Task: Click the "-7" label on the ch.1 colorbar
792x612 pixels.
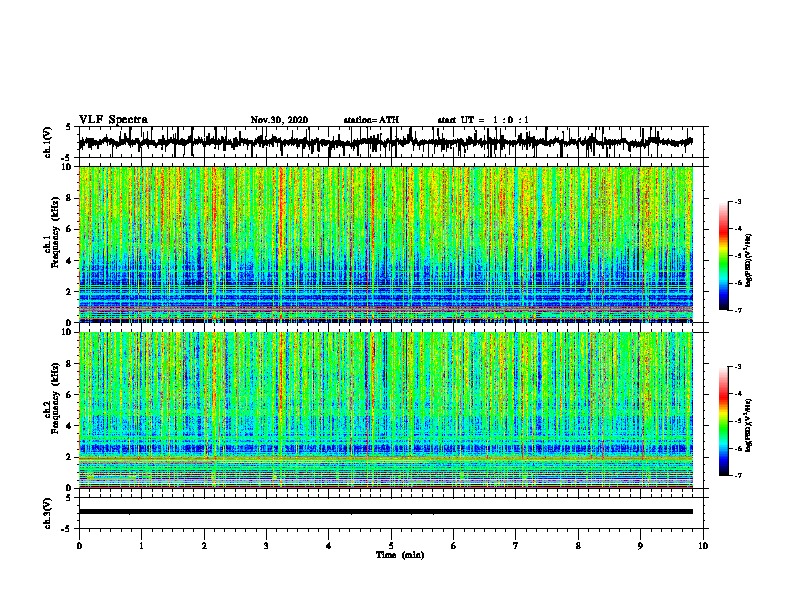Action: click(x=738, y=310)
